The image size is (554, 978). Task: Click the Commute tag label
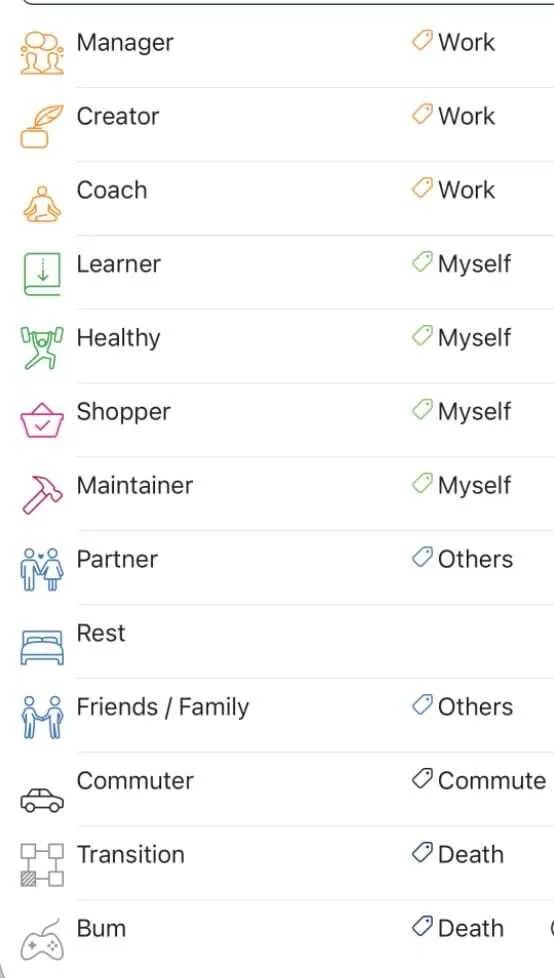(x=492, y=780)
